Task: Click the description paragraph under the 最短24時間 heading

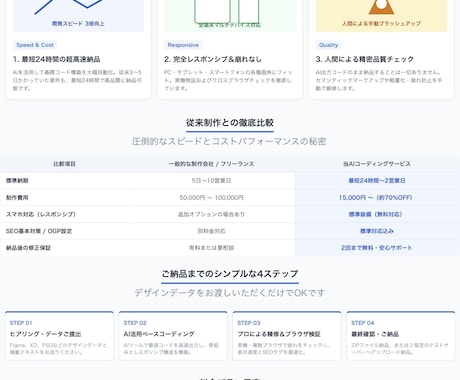Action: [78, 80]
